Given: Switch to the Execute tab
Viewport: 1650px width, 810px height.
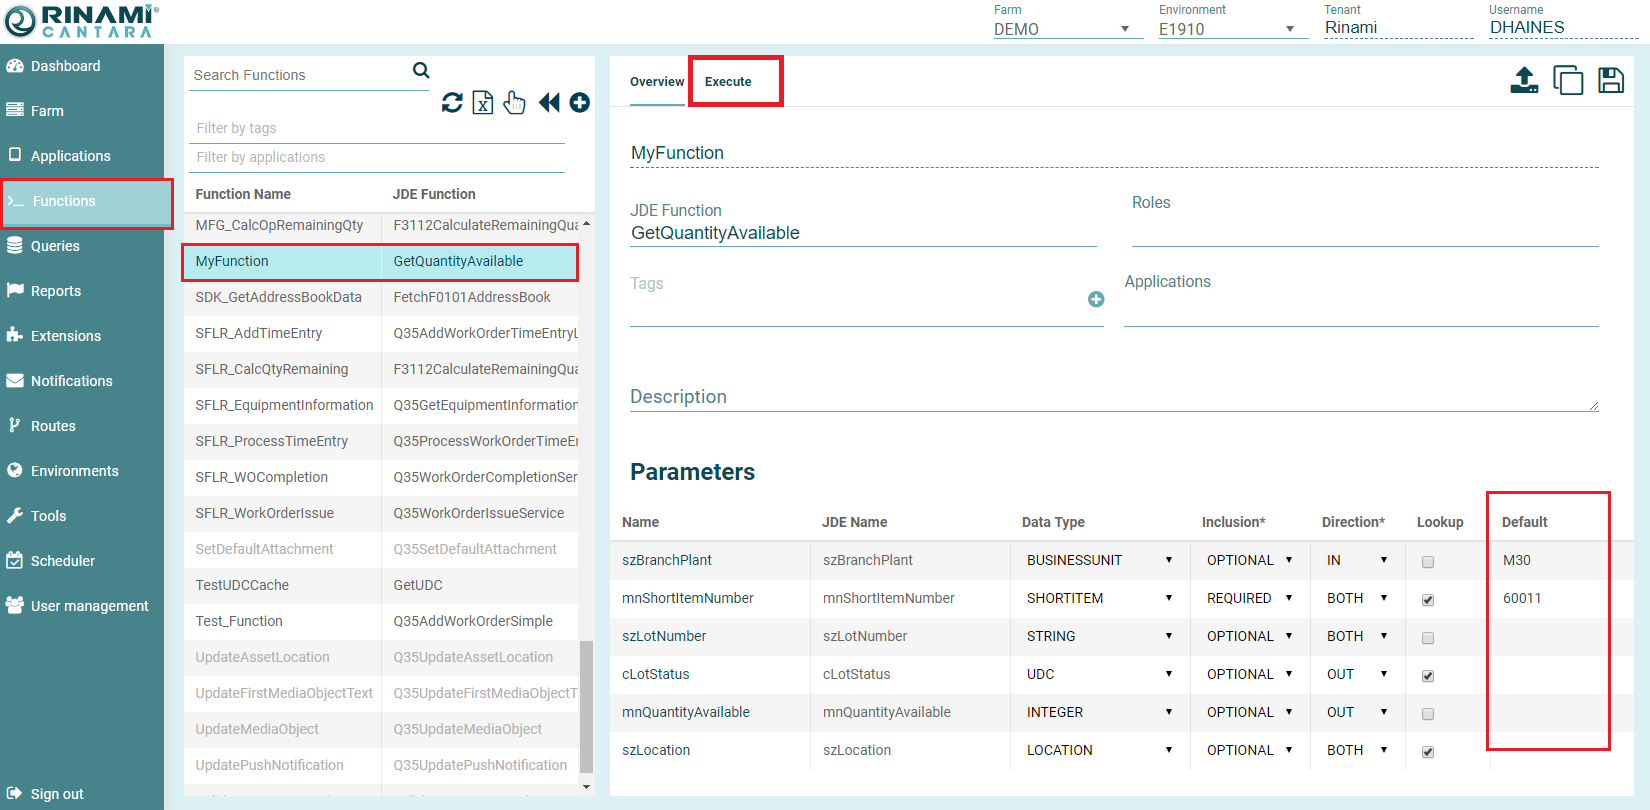Looking at the screenshot, I should tap(728, 82).
